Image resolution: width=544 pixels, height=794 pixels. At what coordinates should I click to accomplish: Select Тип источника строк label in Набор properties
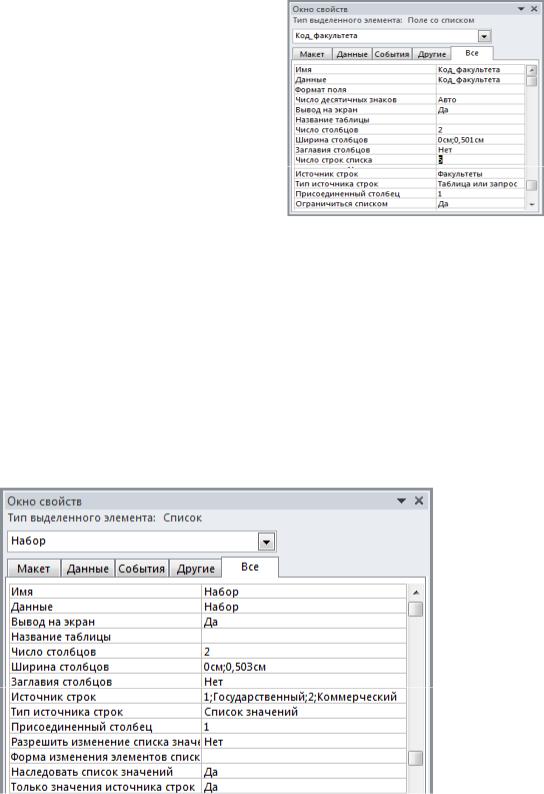tap(67, 712)
